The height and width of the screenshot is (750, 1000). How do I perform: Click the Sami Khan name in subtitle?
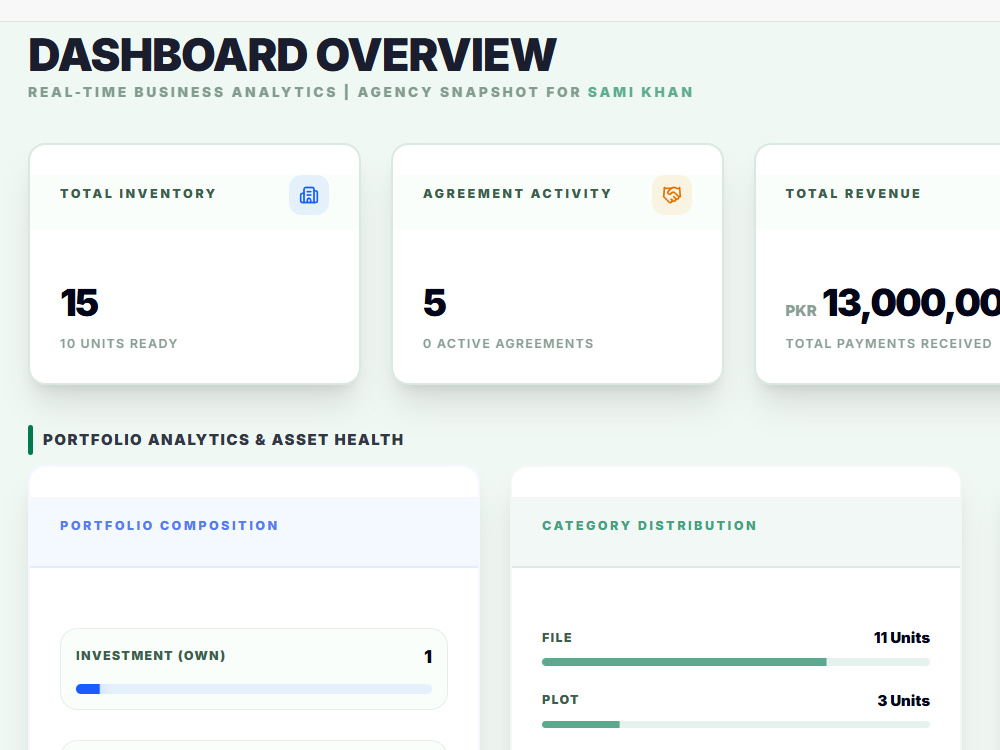click(640, 92)
